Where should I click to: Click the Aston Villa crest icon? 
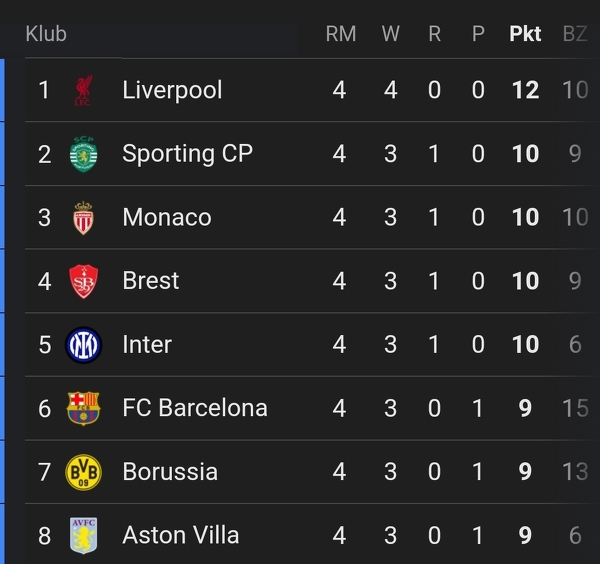tap(83, 535)
